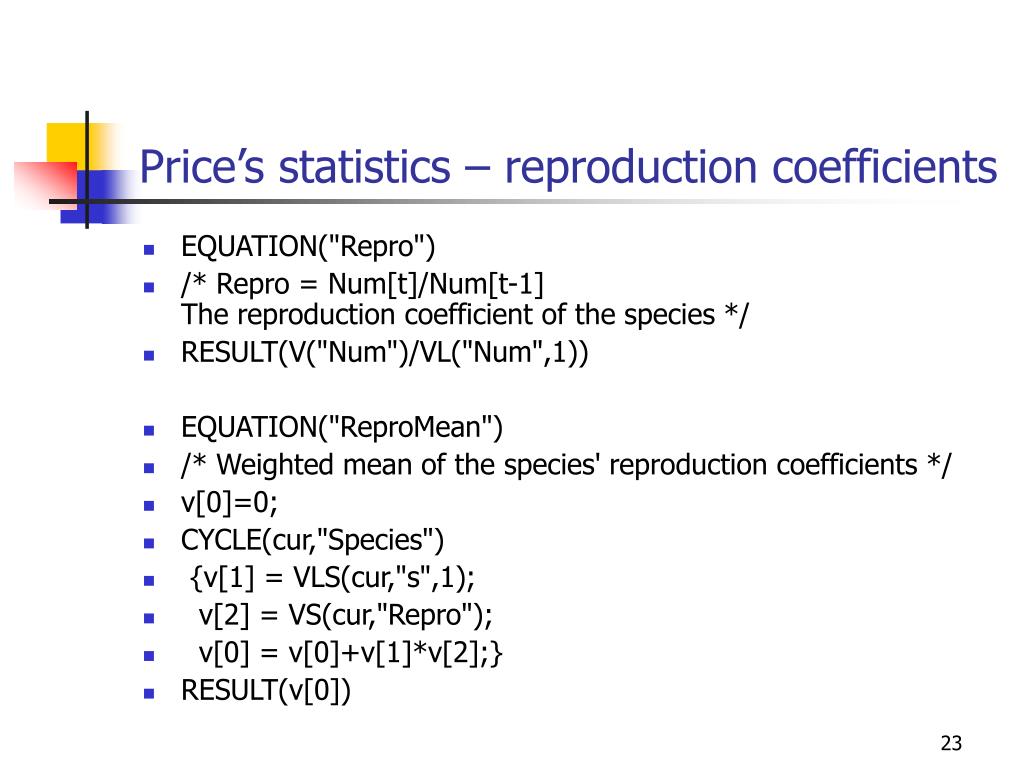Click the CYCLE(cur,"Species") line

tap(312, 541)
